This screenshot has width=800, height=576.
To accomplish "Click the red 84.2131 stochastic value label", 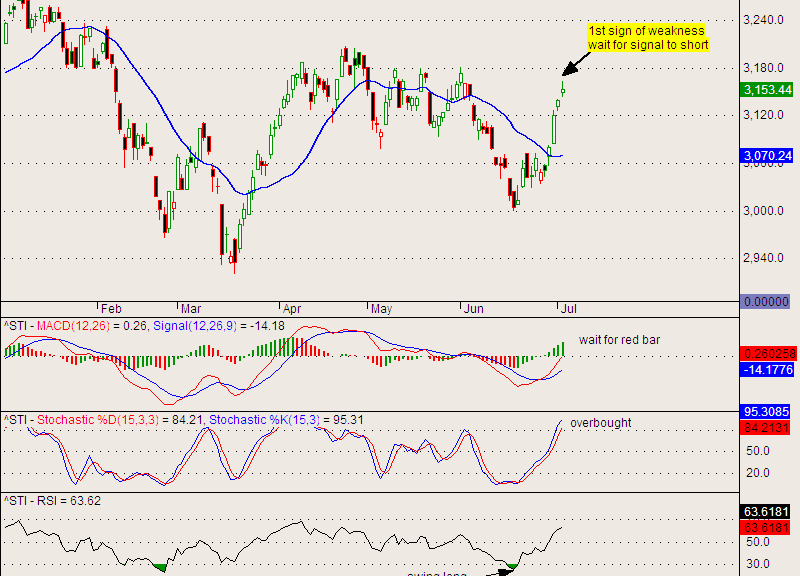I will coord(767,427).
